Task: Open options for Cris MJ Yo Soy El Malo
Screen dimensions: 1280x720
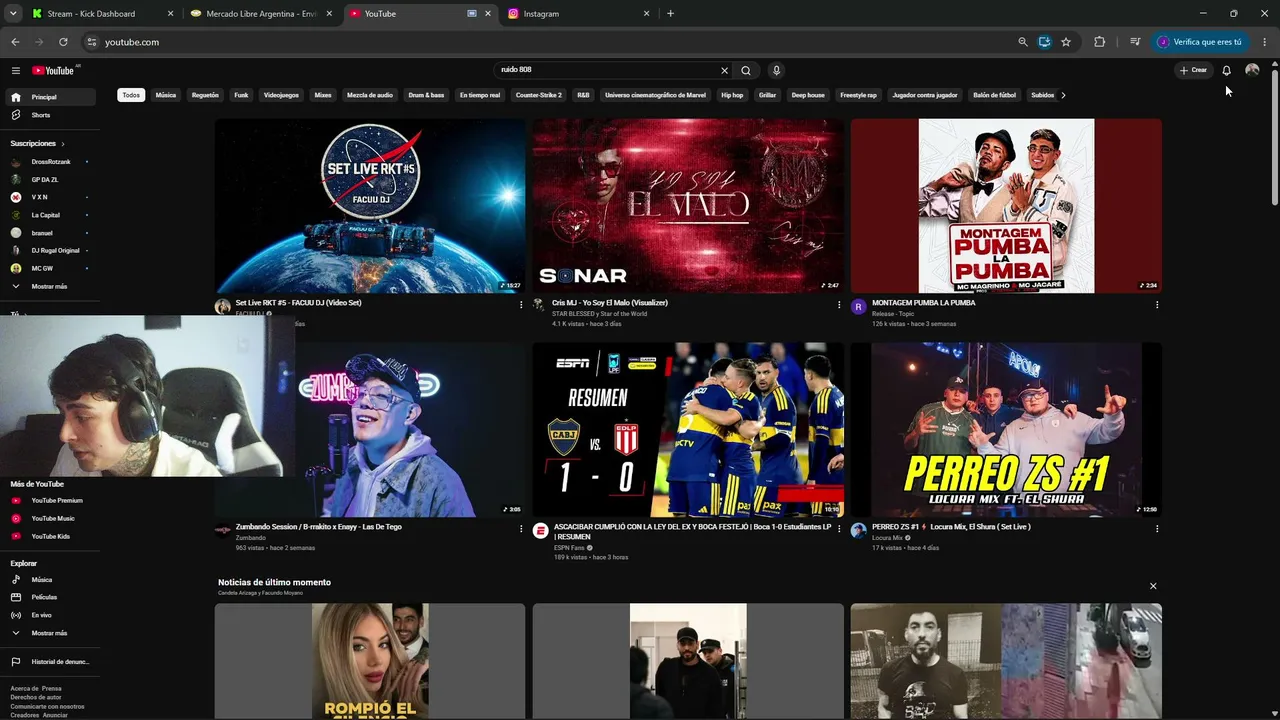Action: (839, 305)
